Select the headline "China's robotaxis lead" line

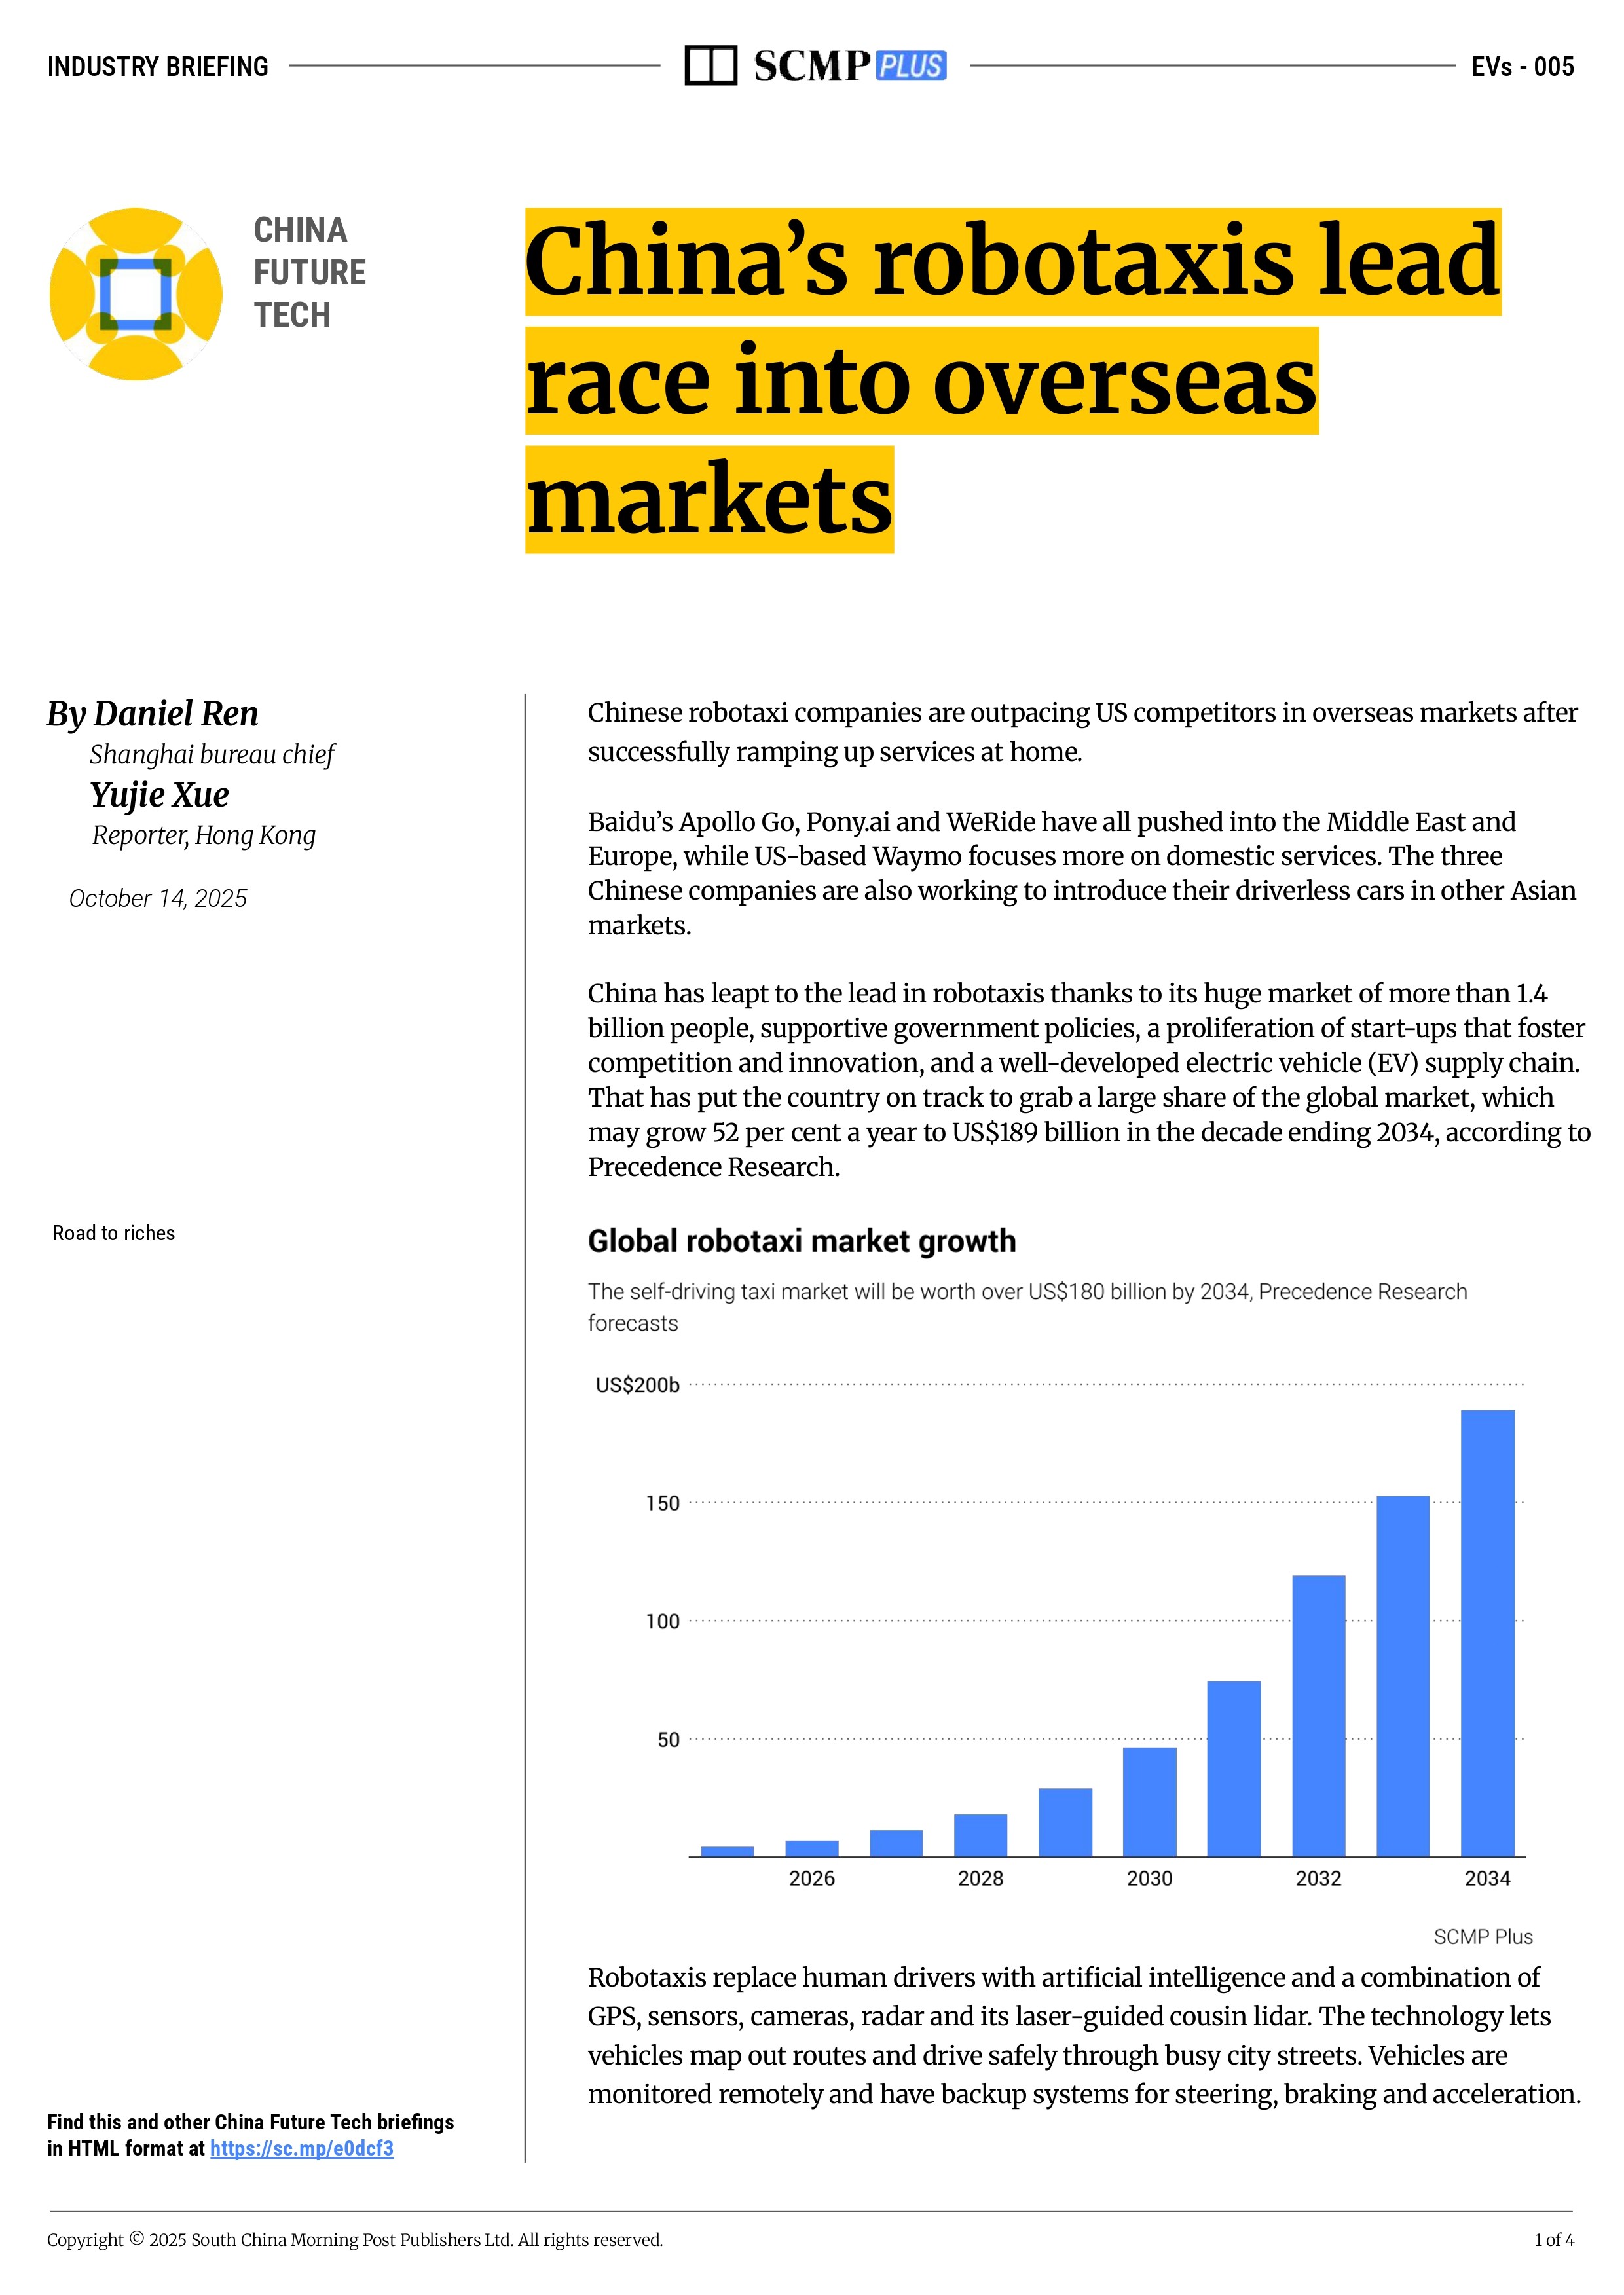click(x=1012, y=262)
